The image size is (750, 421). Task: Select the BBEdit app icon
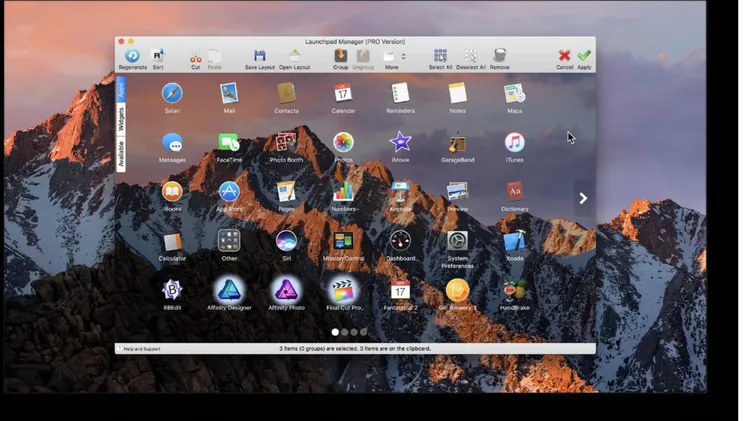pyautogui.click(x=172, y=290)
